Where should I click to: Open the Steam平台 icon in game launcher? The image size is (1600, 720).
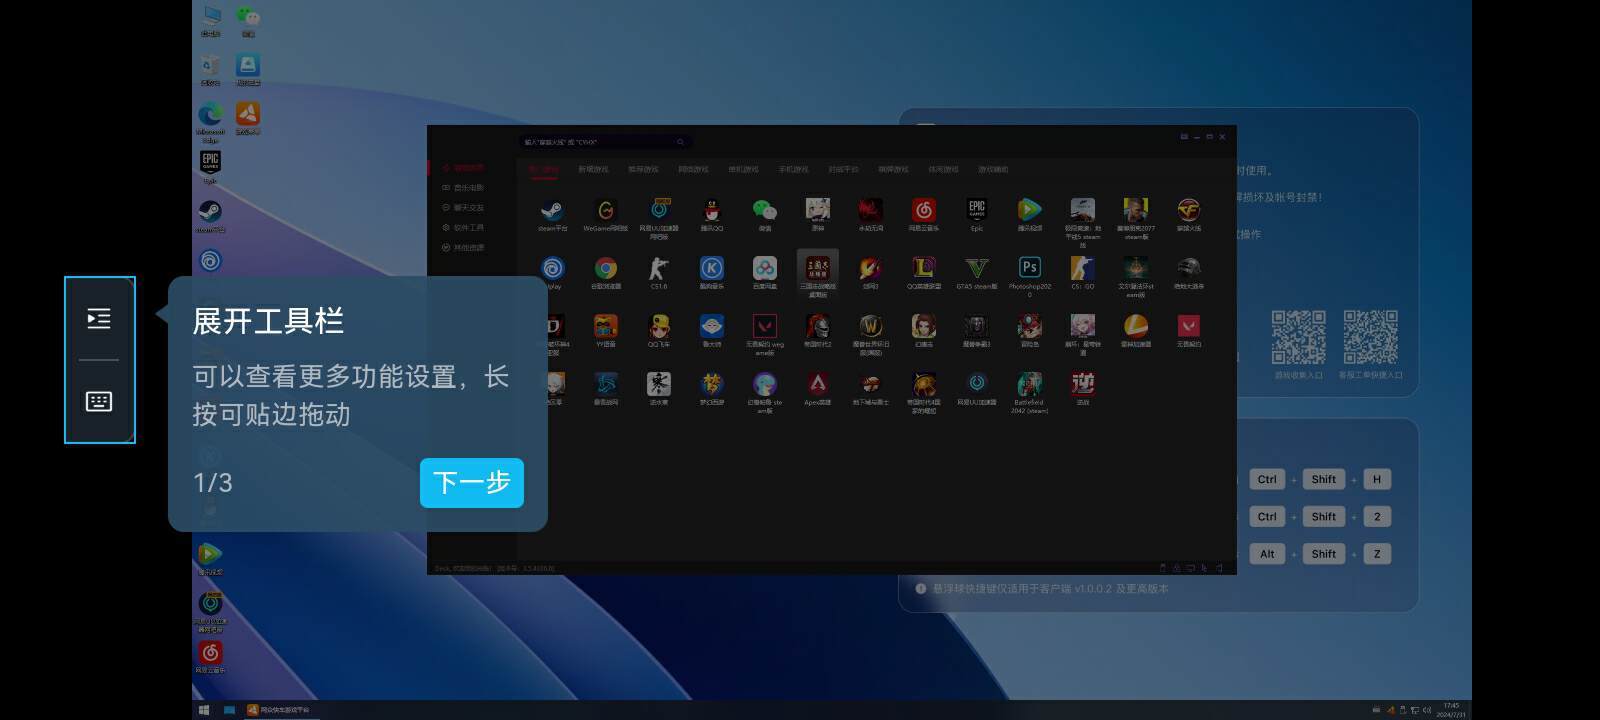click(552, 210)
